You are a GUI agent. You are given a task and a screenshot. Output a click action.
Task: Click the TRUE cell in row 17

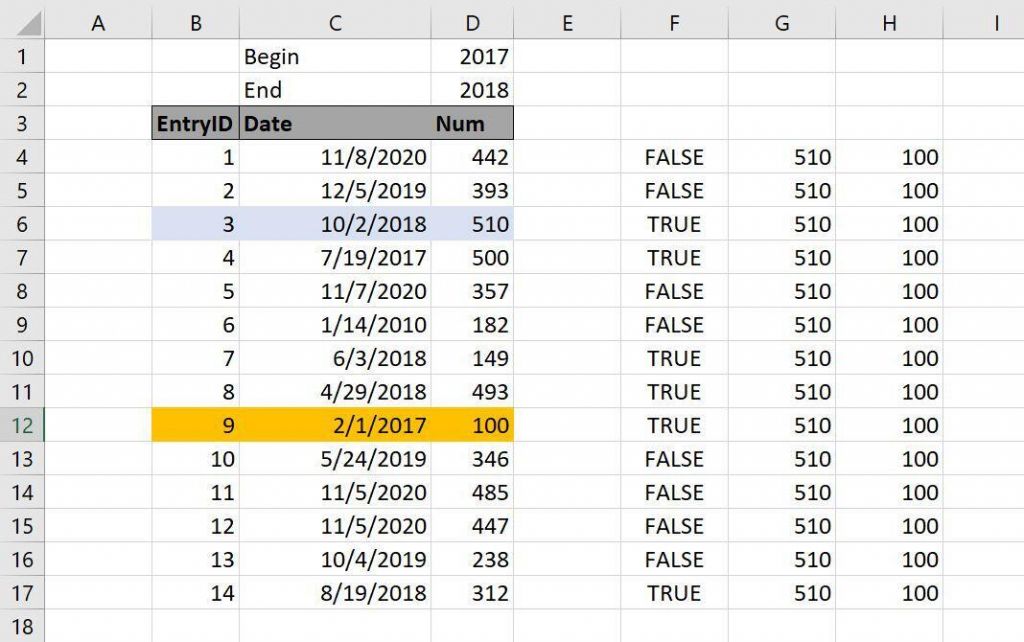coord(674,593)
